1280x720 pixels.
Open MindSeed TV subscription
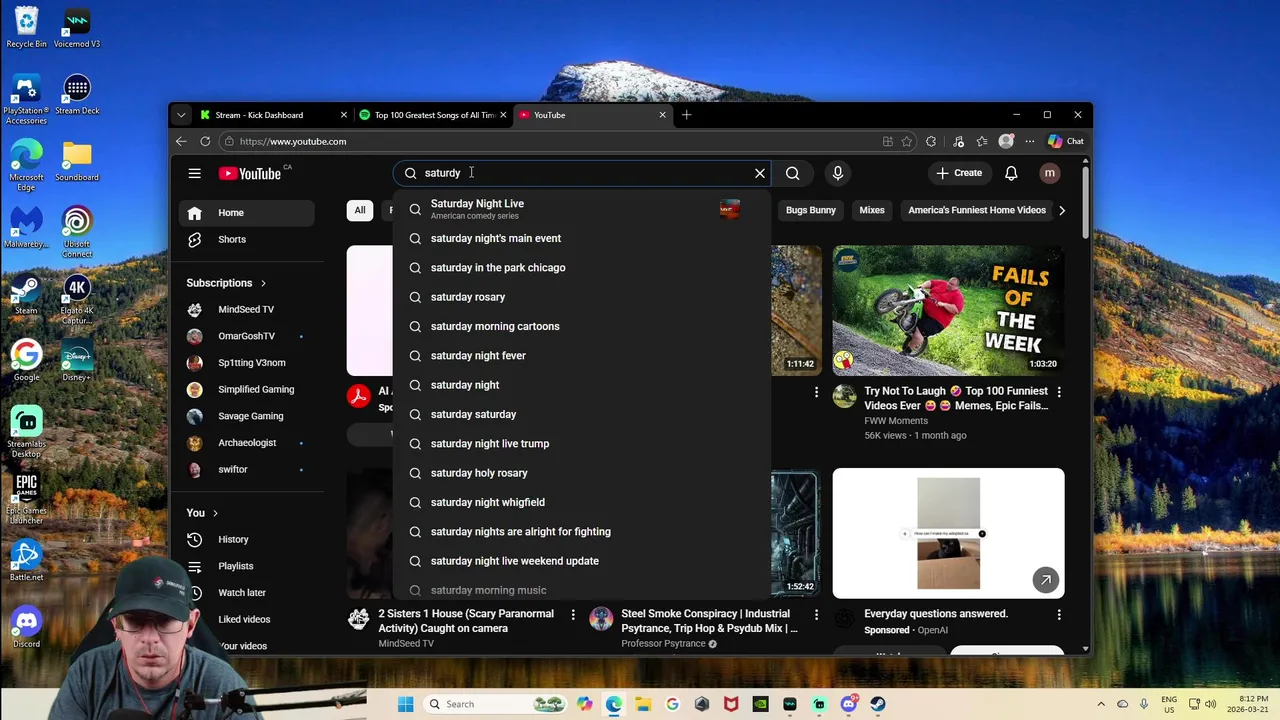246,309
